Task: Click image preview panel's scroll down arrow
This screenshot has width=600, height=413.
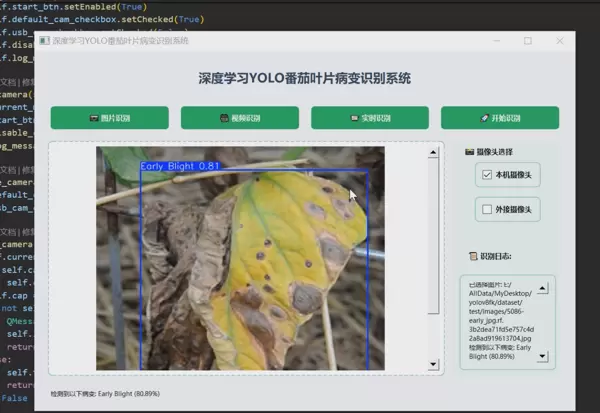Action: [x=432, y=365]
